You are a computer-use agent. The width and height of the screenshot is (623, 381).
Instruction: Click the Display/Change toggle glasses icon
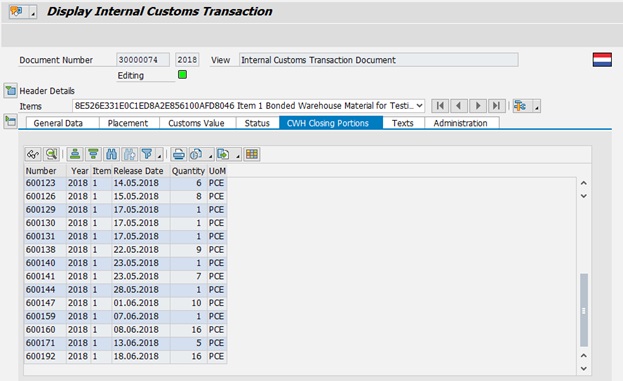click(x=33, y=154)
